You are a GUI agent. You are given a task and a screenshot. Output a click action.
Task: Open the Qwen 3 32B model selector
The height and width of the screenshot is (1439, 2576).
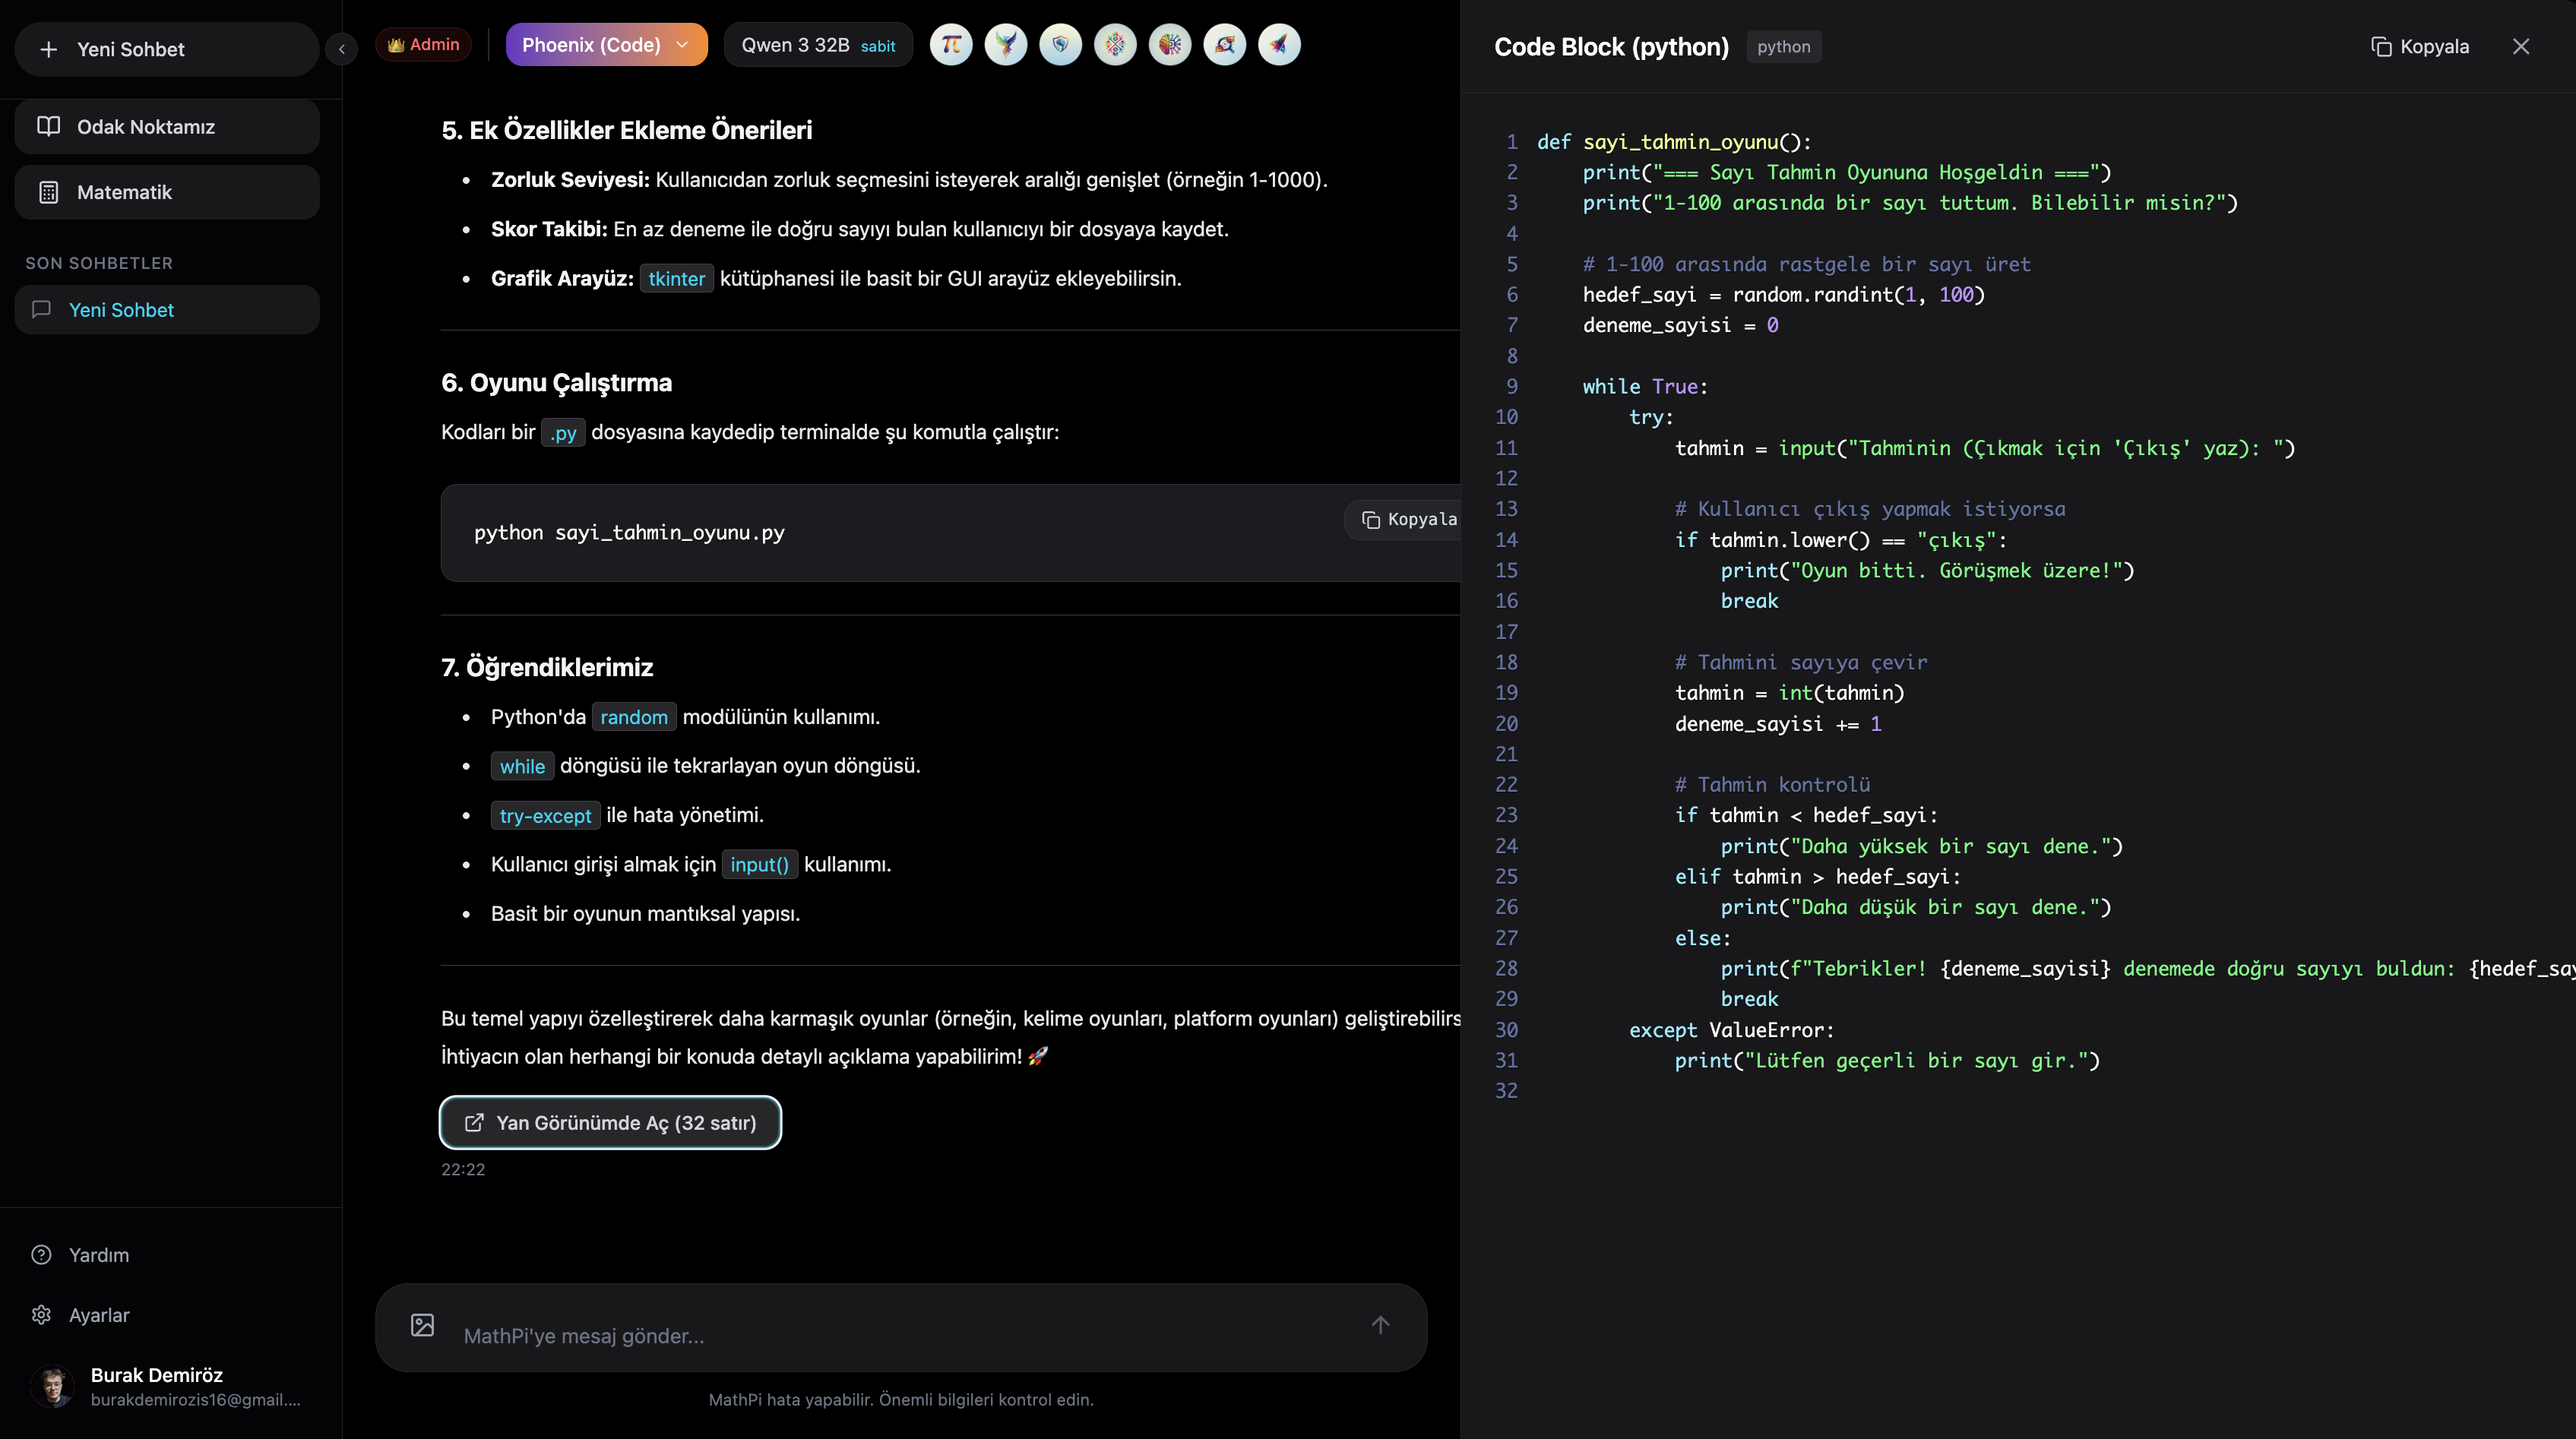tap(817, 45)
